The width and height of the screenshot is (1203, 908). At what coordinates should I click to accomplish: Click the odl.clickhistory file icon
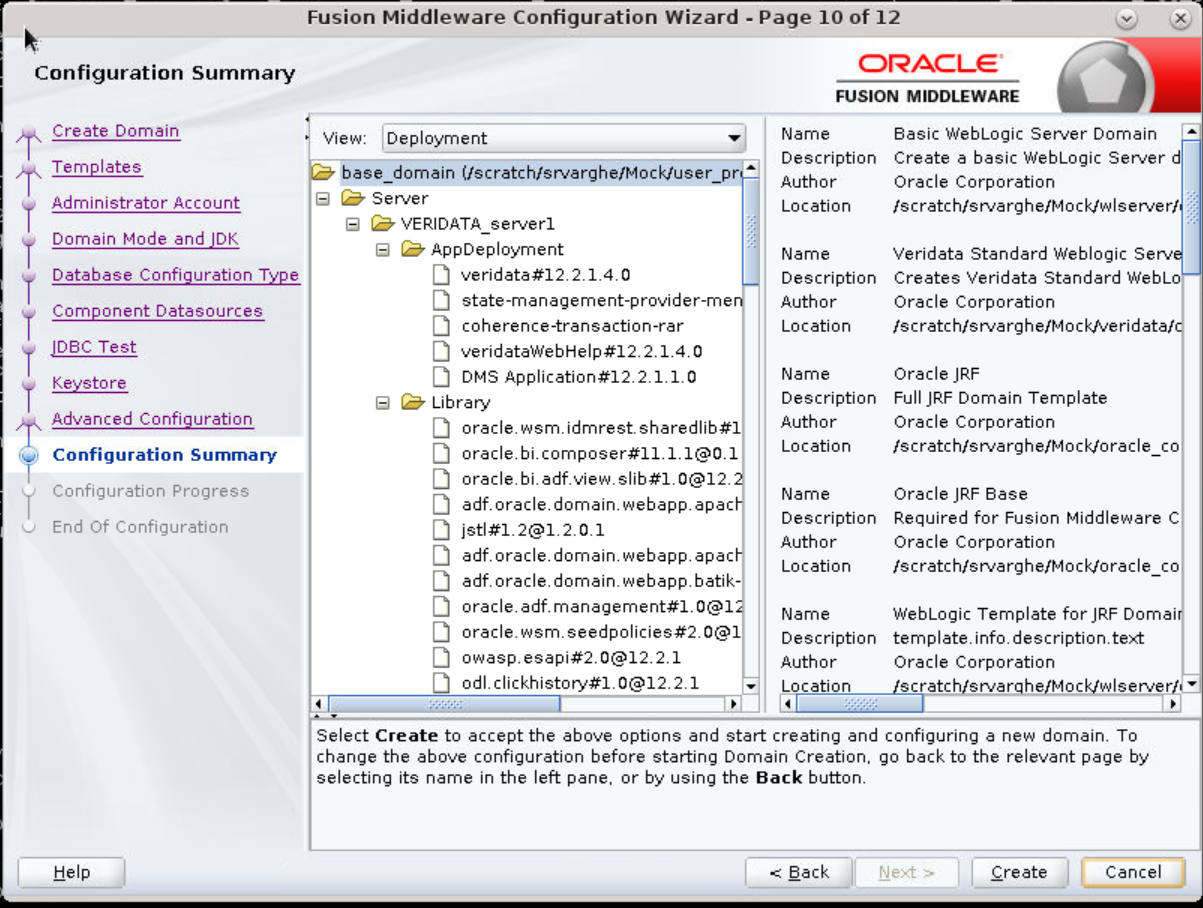[441, 683]
